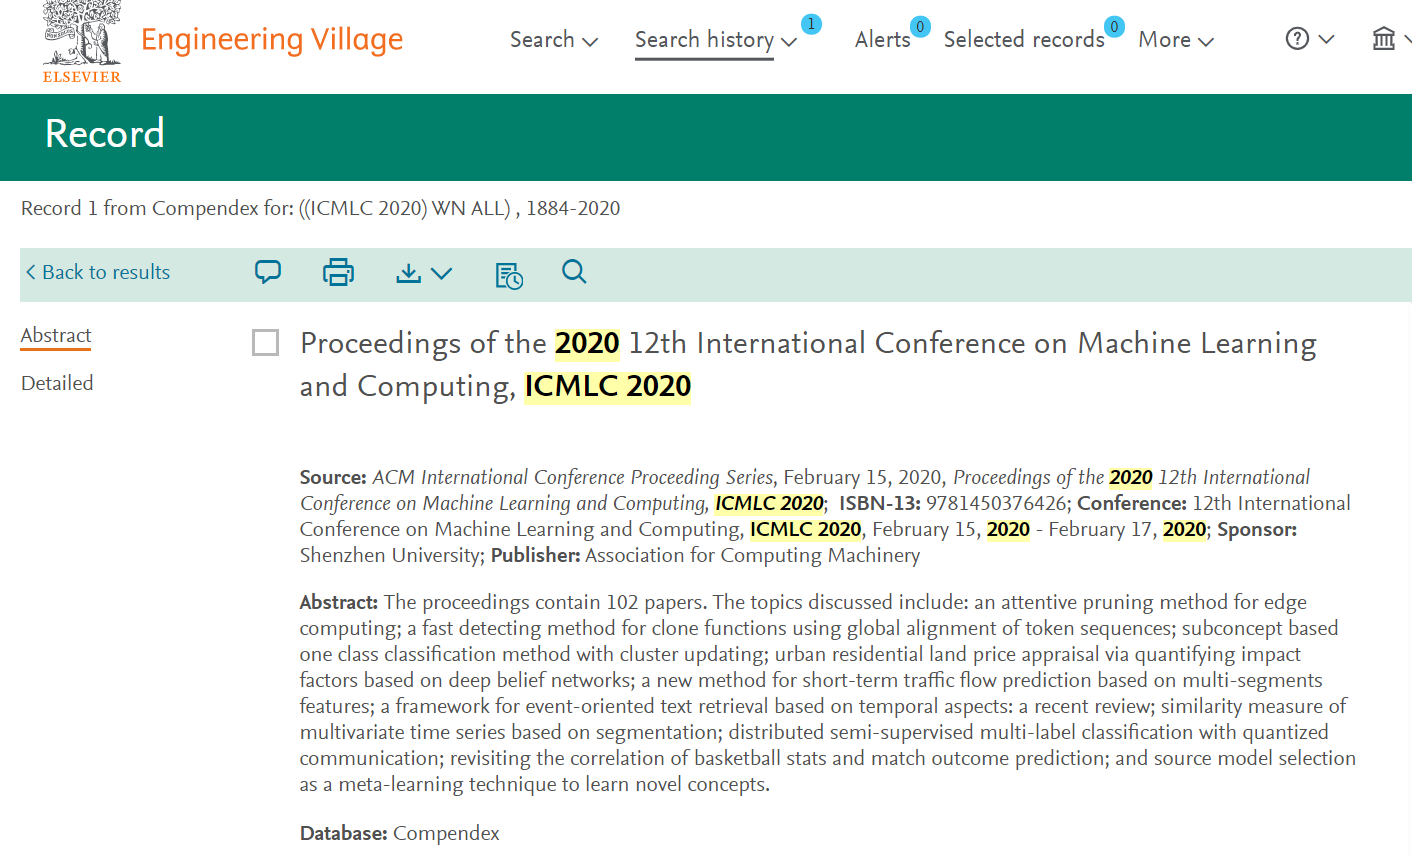This screenshot has width=1412, height=855.
Task: Click publisher Association for Computing Machinery
Action: tap(752, 555)
